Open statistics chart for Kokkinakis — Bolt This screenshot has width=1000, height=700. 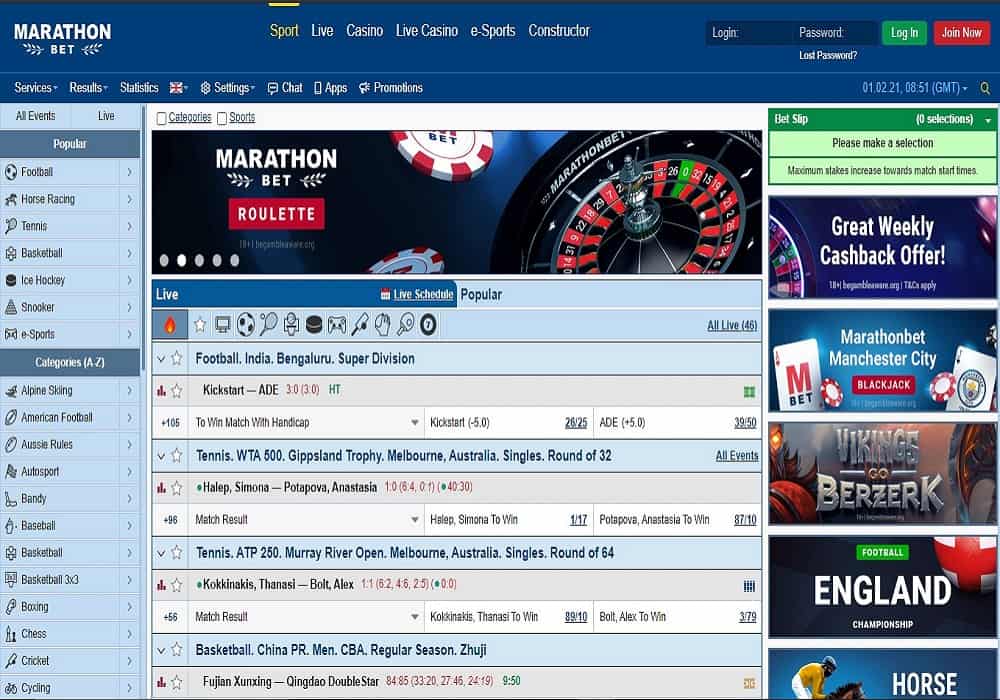161,585
